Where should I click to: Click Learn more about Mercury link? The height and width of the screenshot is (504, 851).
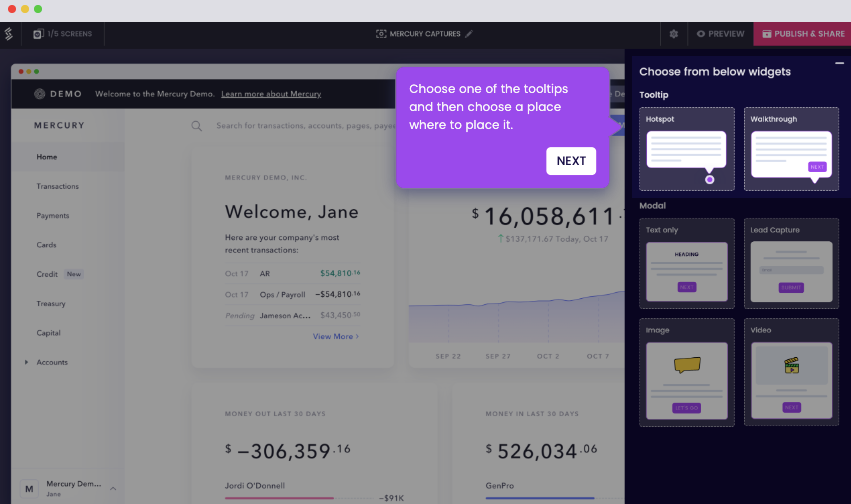(x=271, y=94)
